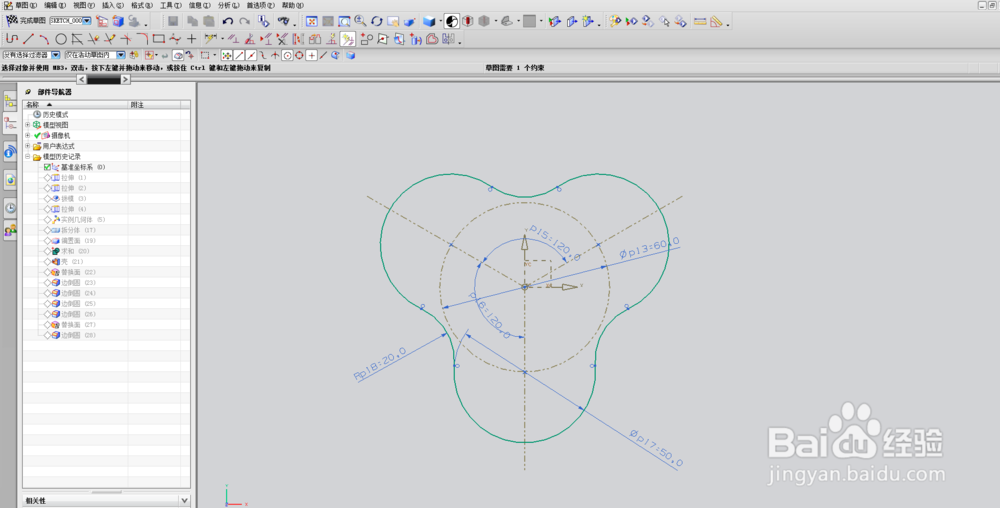Expand the 摄像机 tree node
This screenshot has height=508, width=1000.
(27, 135)
